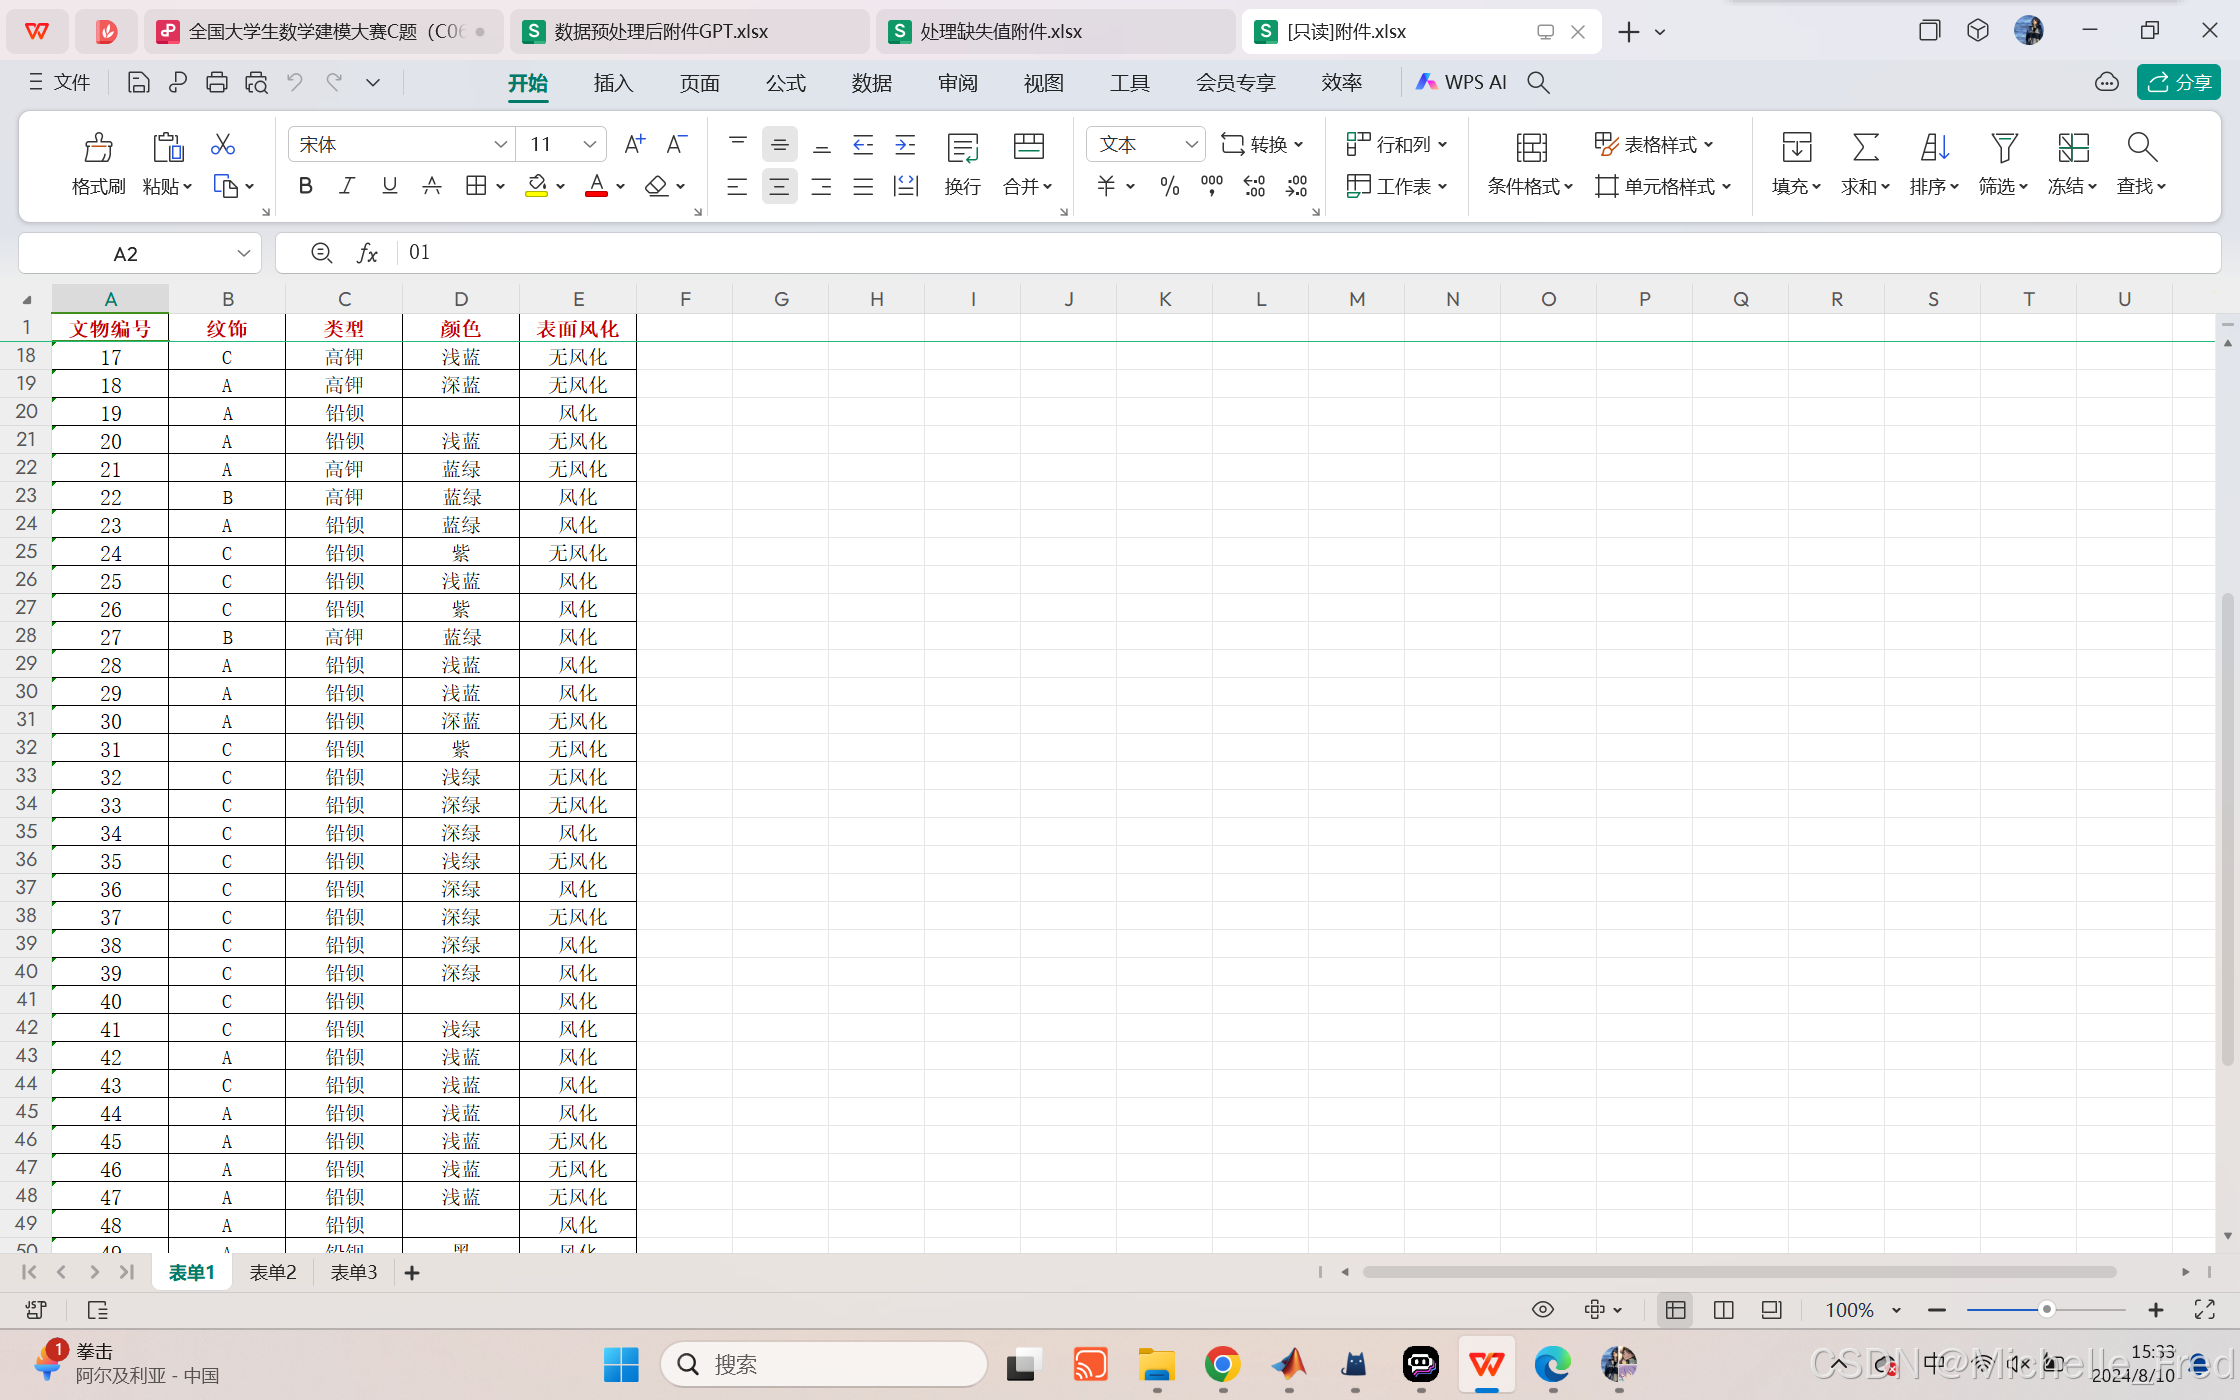Click the wrap text (换行) icon
This screenshot has width=2240, height=1400.
(962, 148)
